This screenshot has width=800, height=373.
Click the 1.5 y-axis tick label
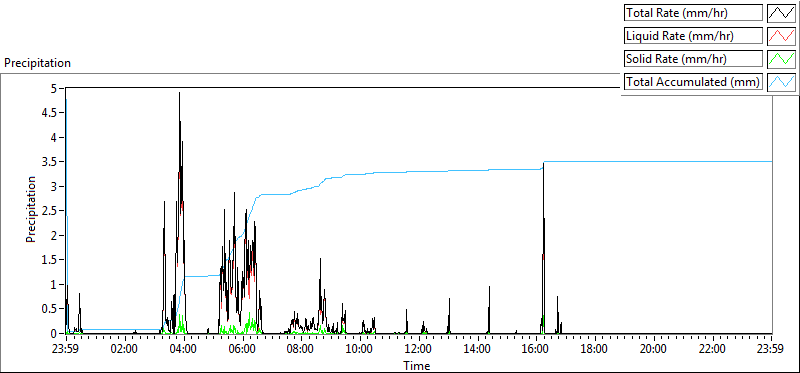click(x=49, y=260)
